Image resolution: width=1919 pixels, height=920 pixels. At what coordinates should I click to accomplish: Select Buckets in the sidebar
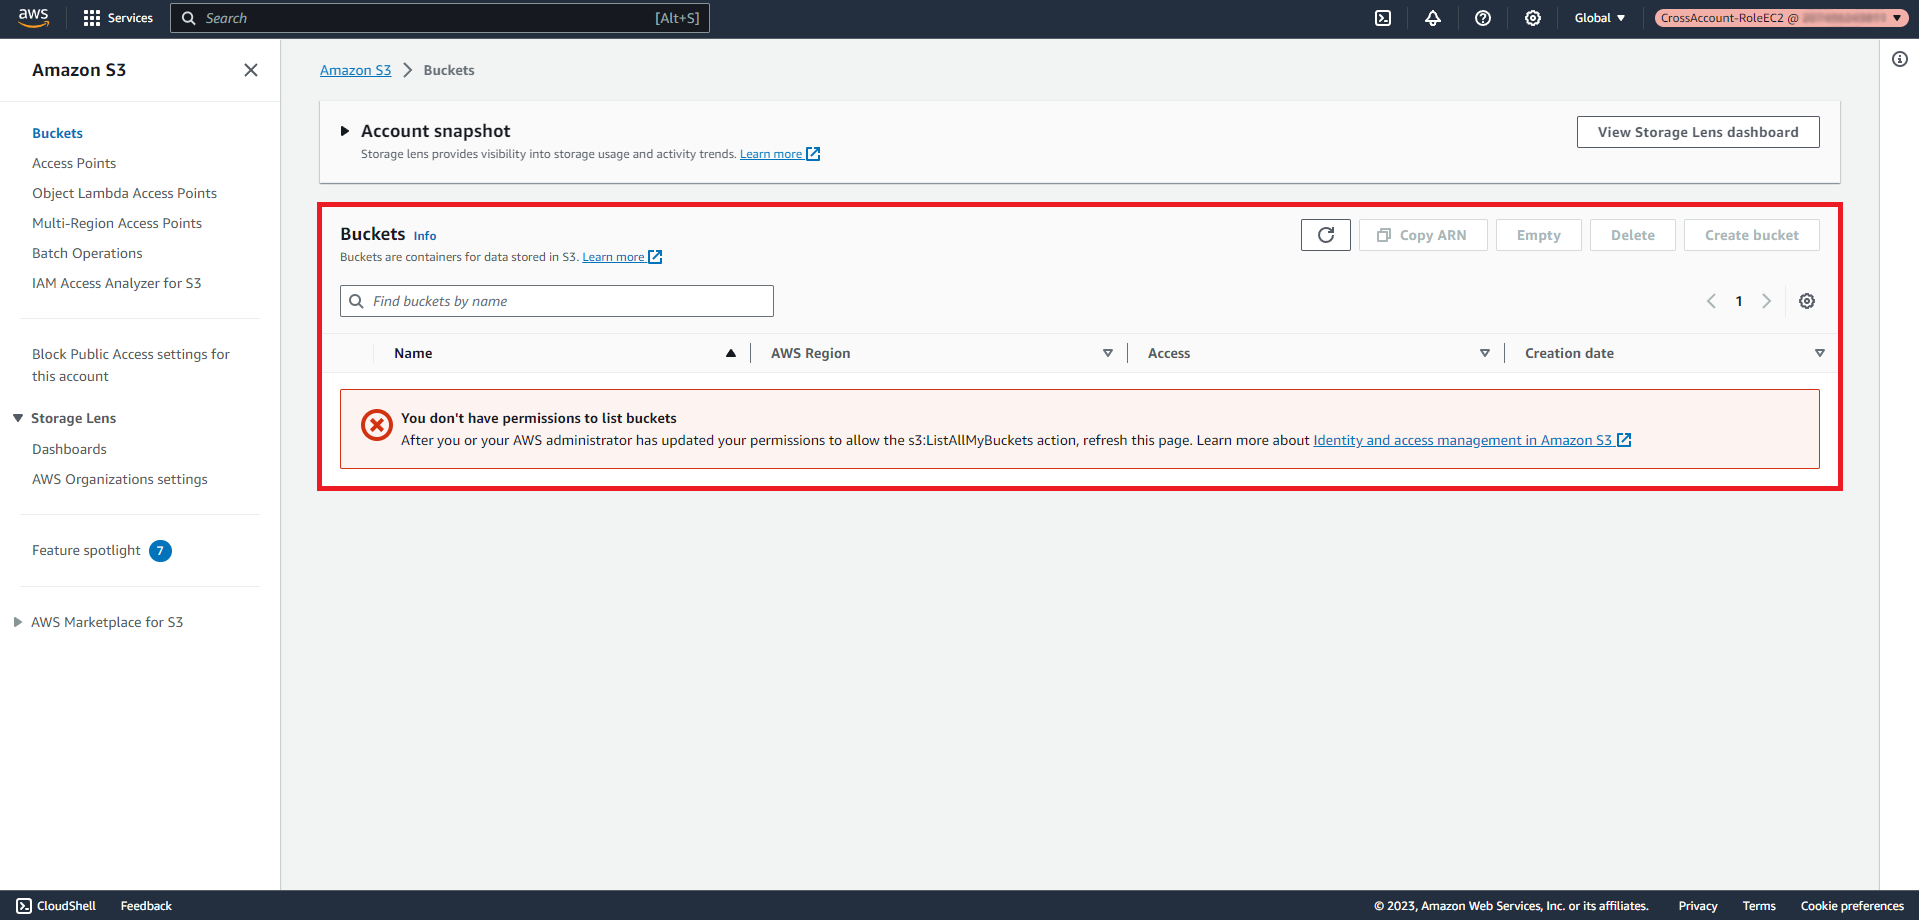pyautogui.click(x=57, y=133)
